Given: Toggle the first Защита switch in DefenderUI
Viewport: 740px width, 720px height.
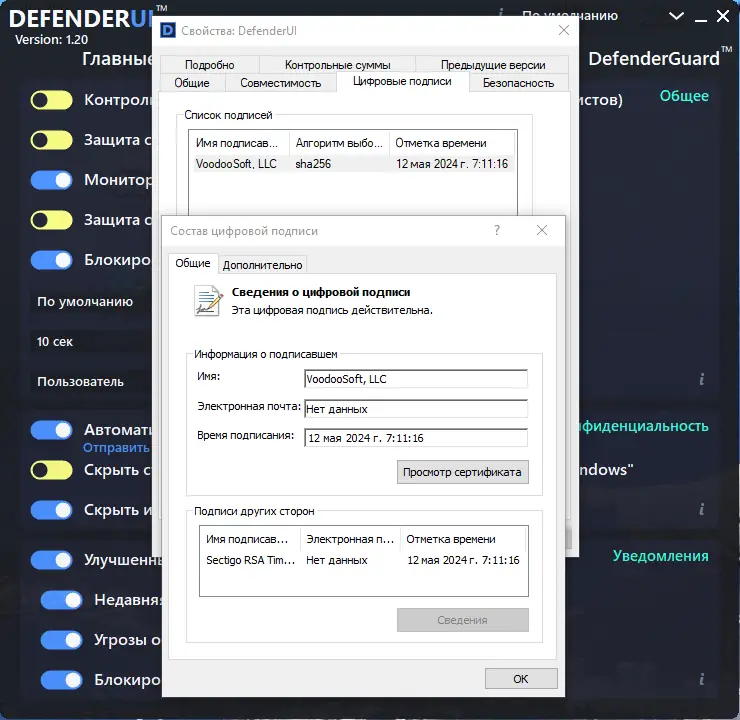Looking at the screenshot, I should pyautogui.click(x=51, y=140).
